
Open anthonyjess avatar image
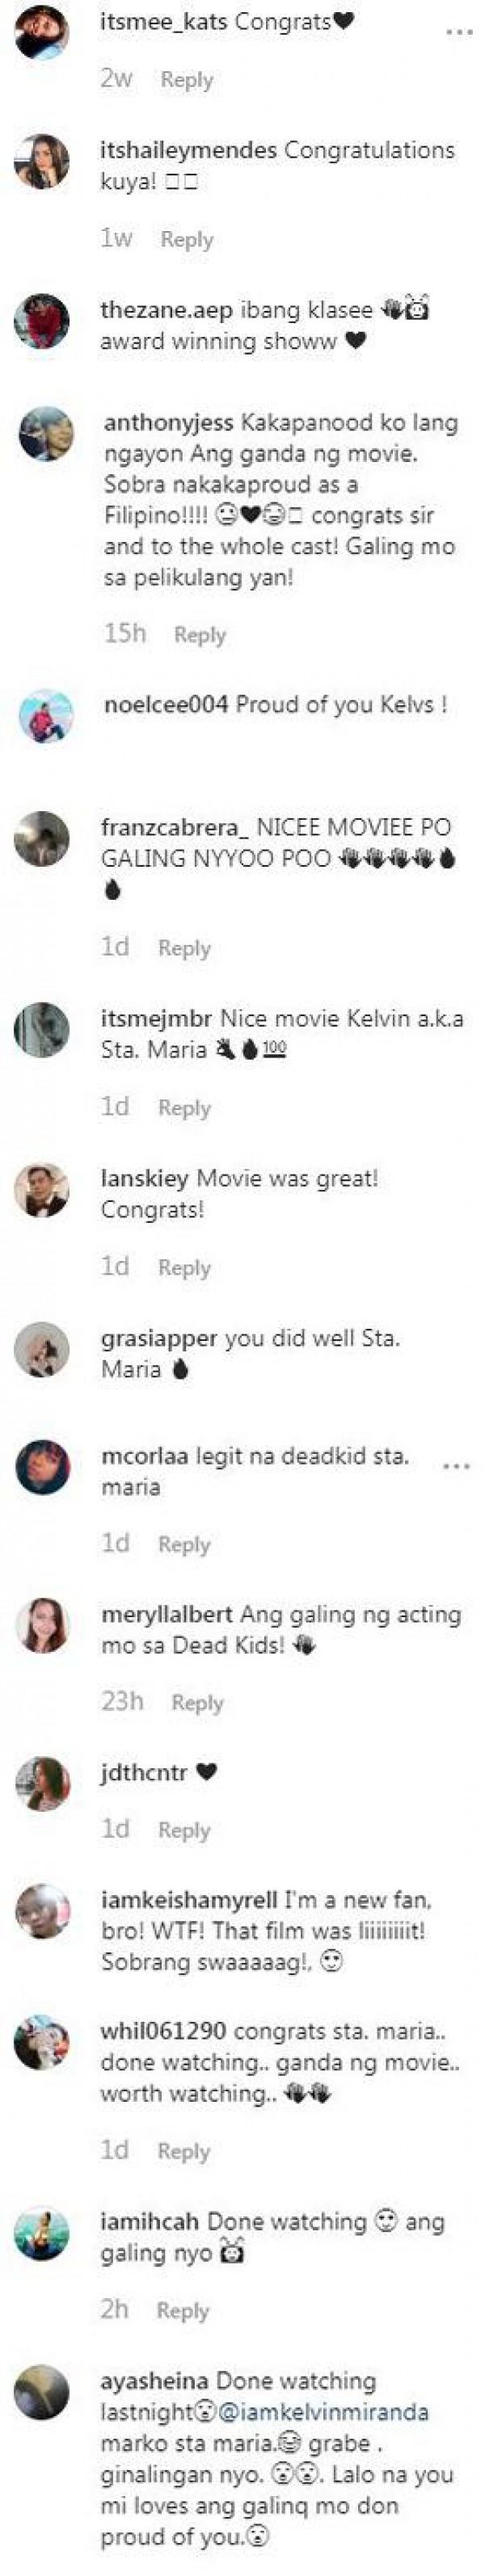click(47, 434)
